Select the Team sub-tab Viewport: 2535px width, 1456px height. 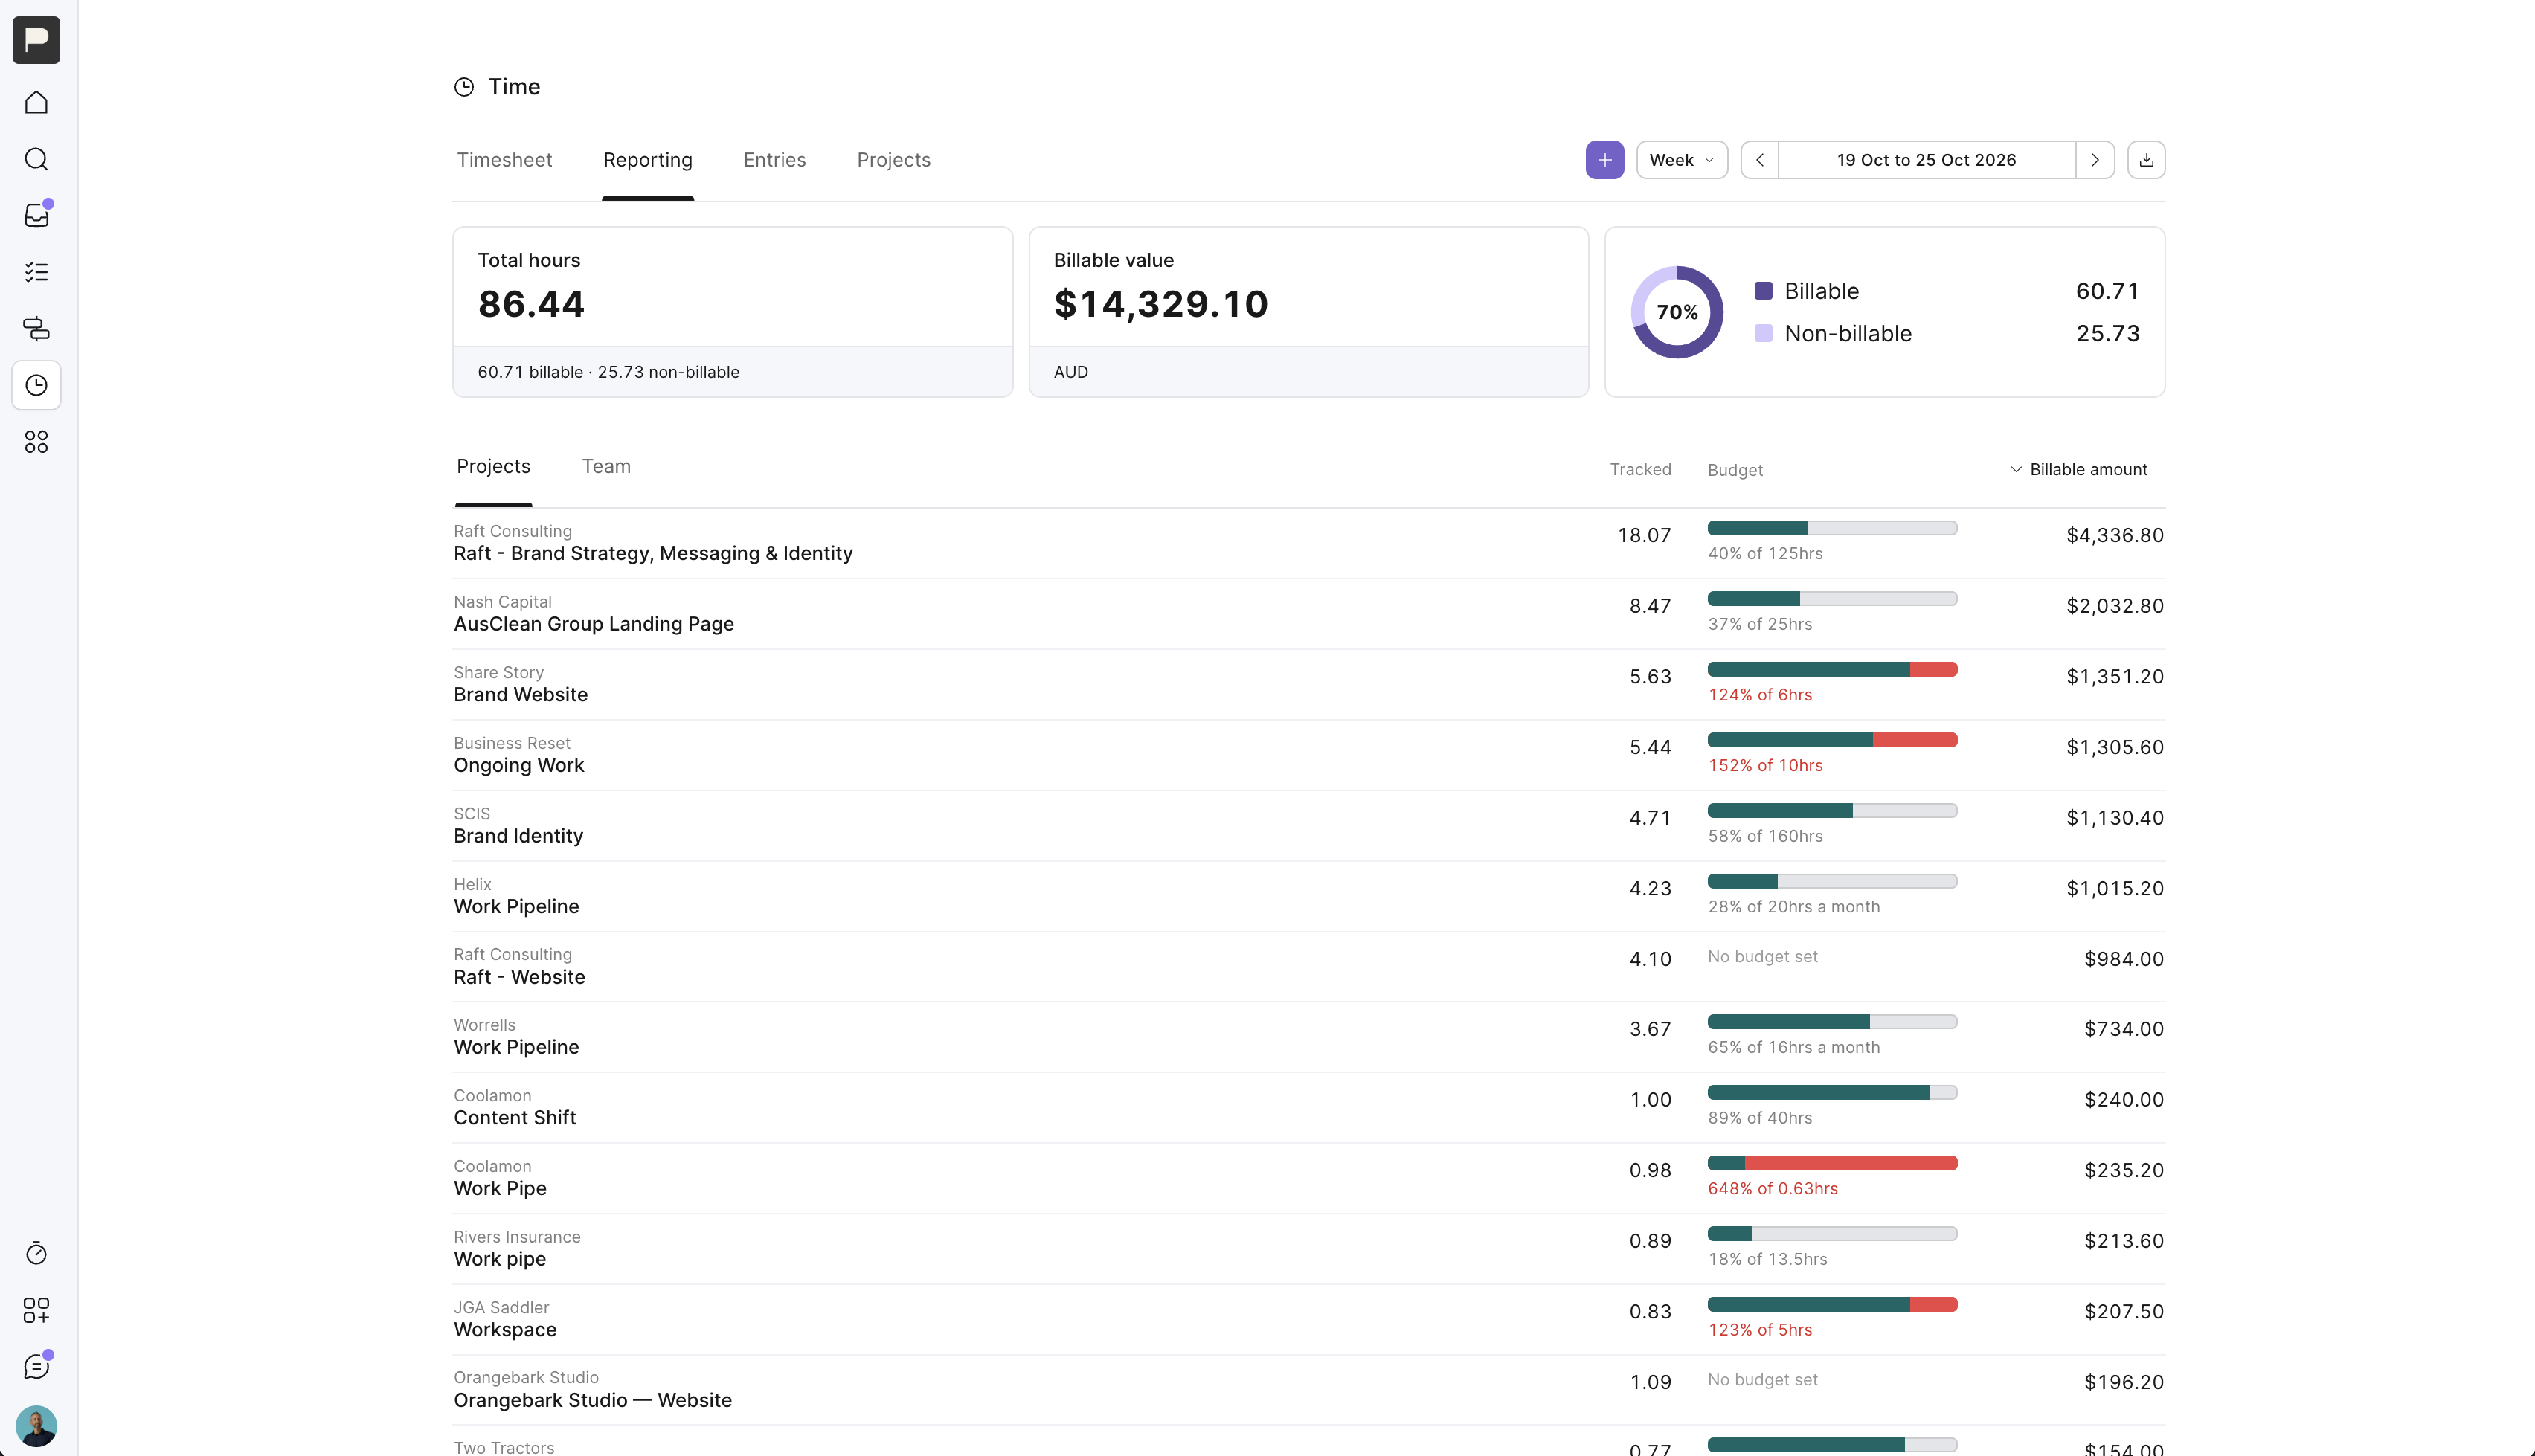coord(606,466)
